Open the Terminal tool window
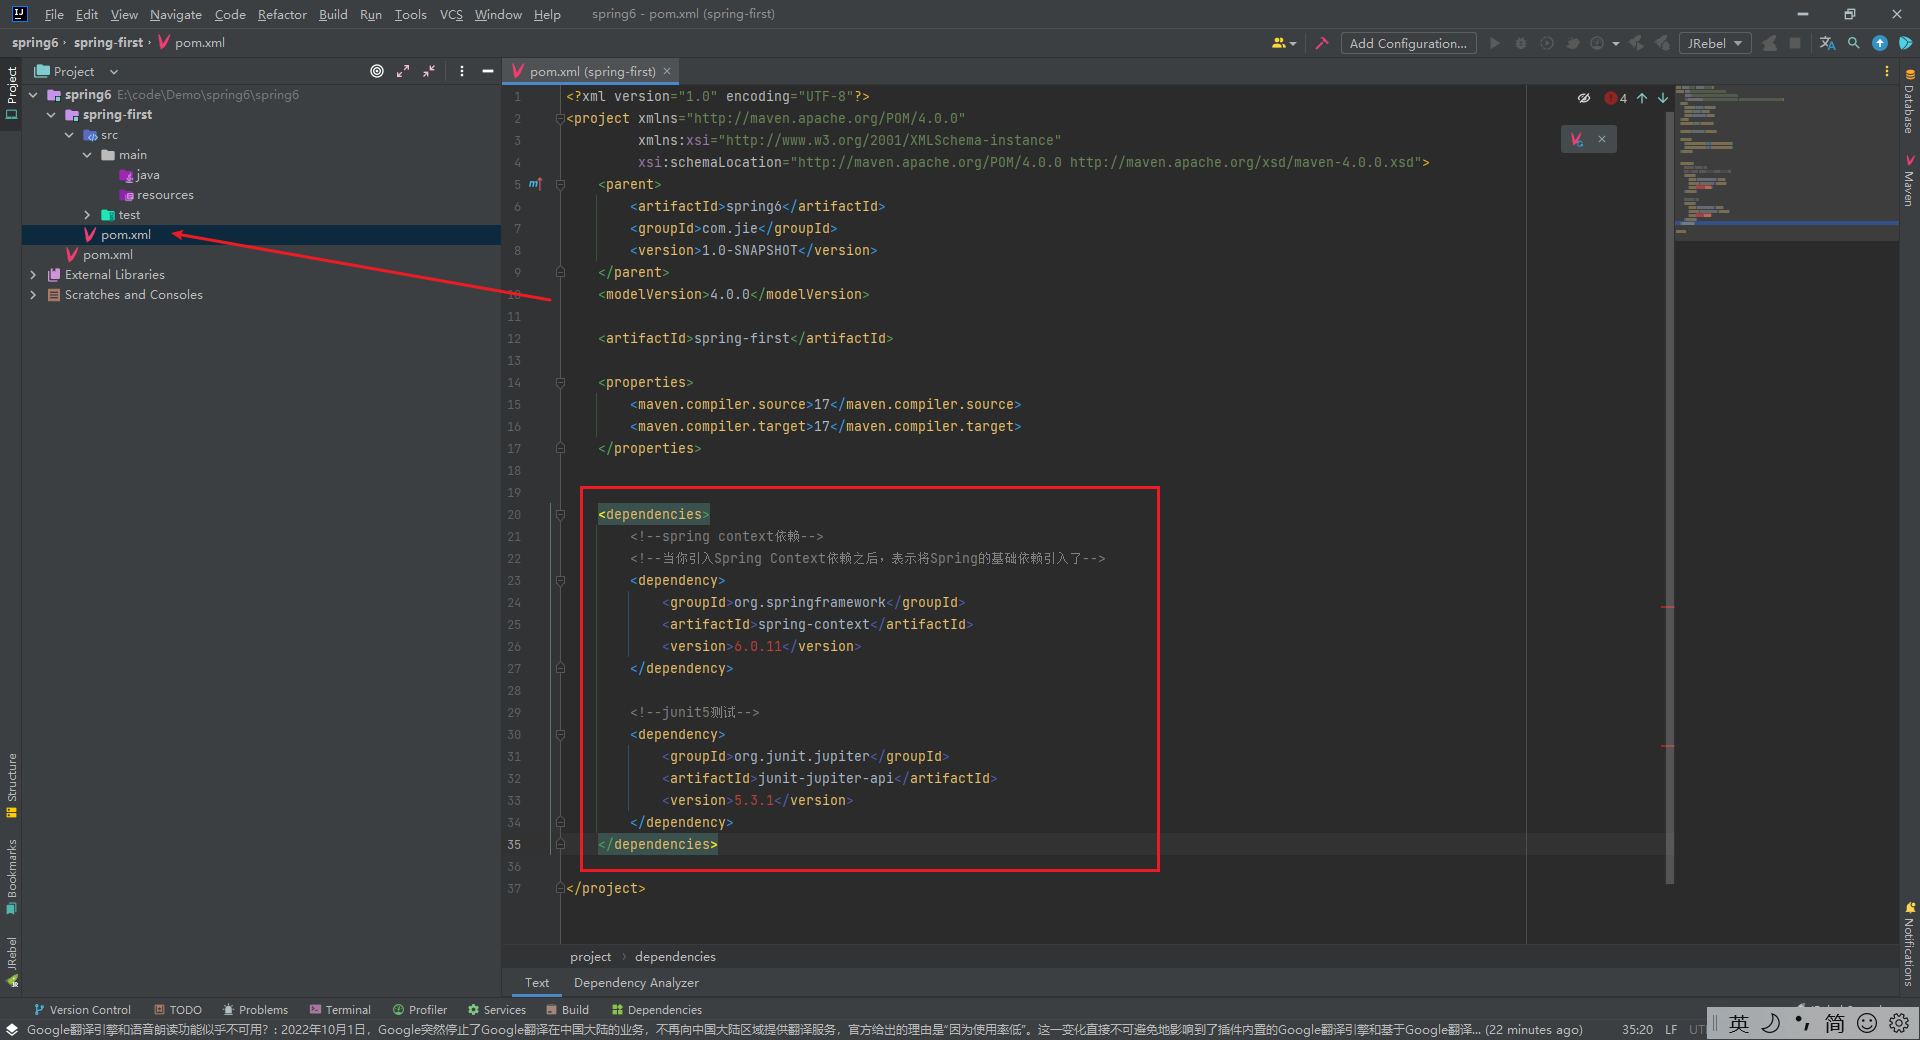 (340, 1010)
